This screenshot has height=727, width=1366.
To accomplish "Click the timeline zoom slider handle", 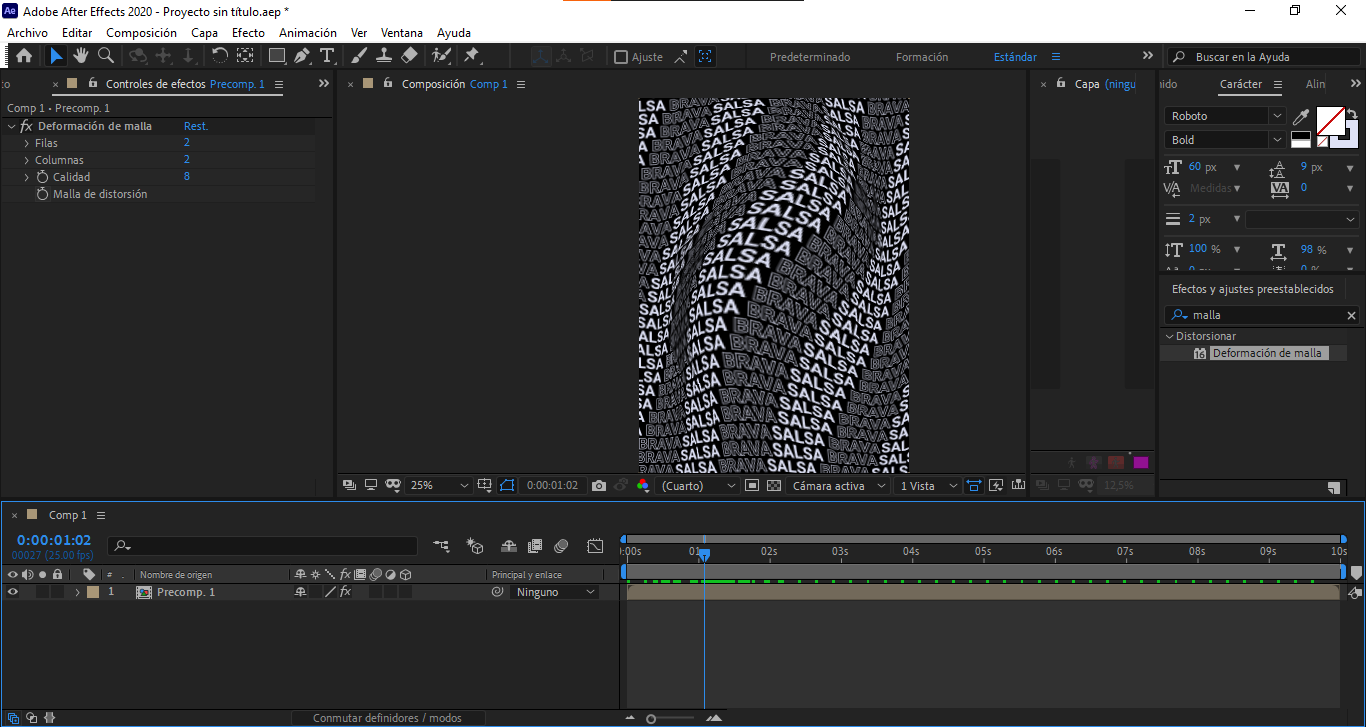I will click(x=651, y=719).
